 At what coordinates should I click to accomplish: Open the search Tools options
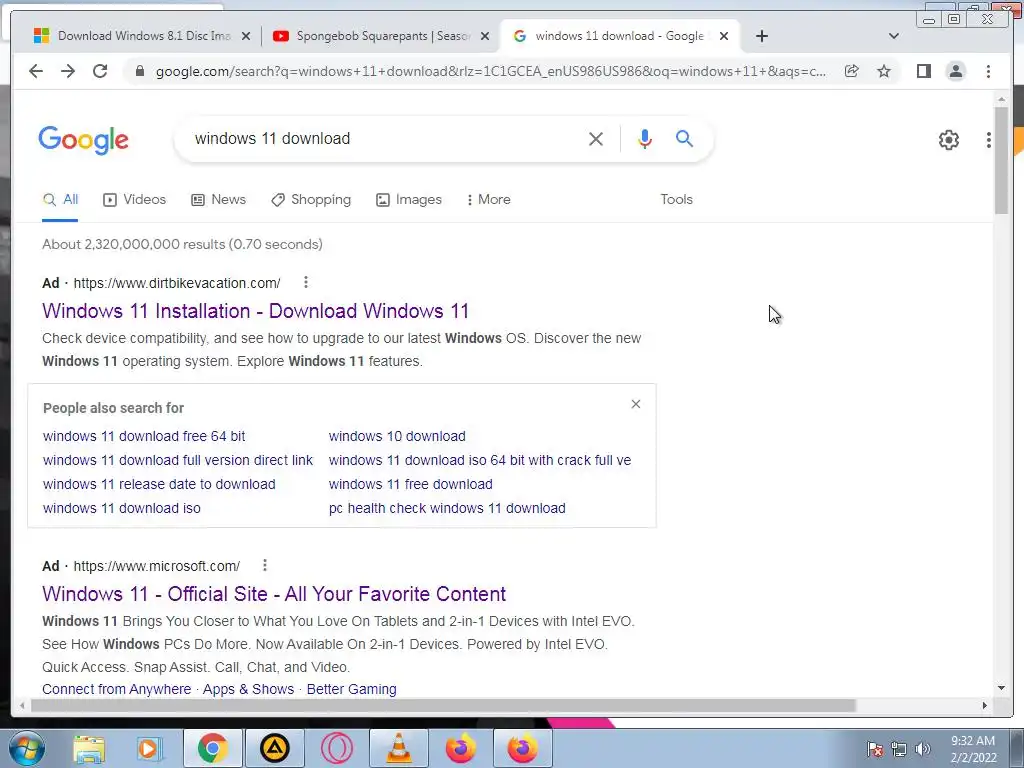coord(676,200)
